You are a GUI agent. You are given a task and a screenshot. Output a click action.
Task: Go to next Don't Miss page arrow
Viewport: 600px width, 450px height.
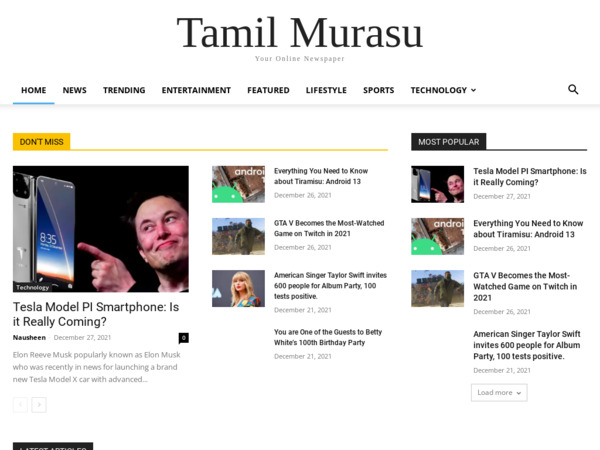coord(39,404)
